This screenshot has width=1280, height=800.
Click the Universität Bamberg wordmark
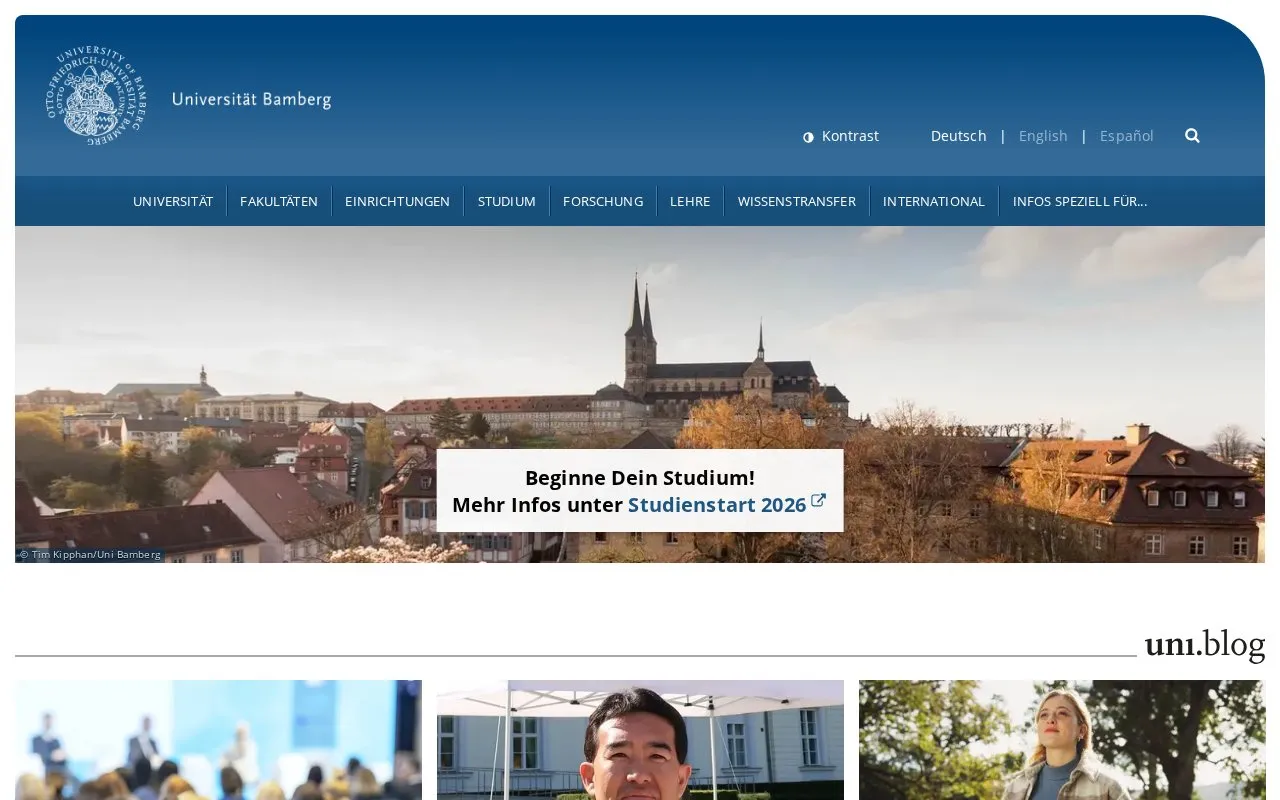pyautogui.click(x=251, y=99)
